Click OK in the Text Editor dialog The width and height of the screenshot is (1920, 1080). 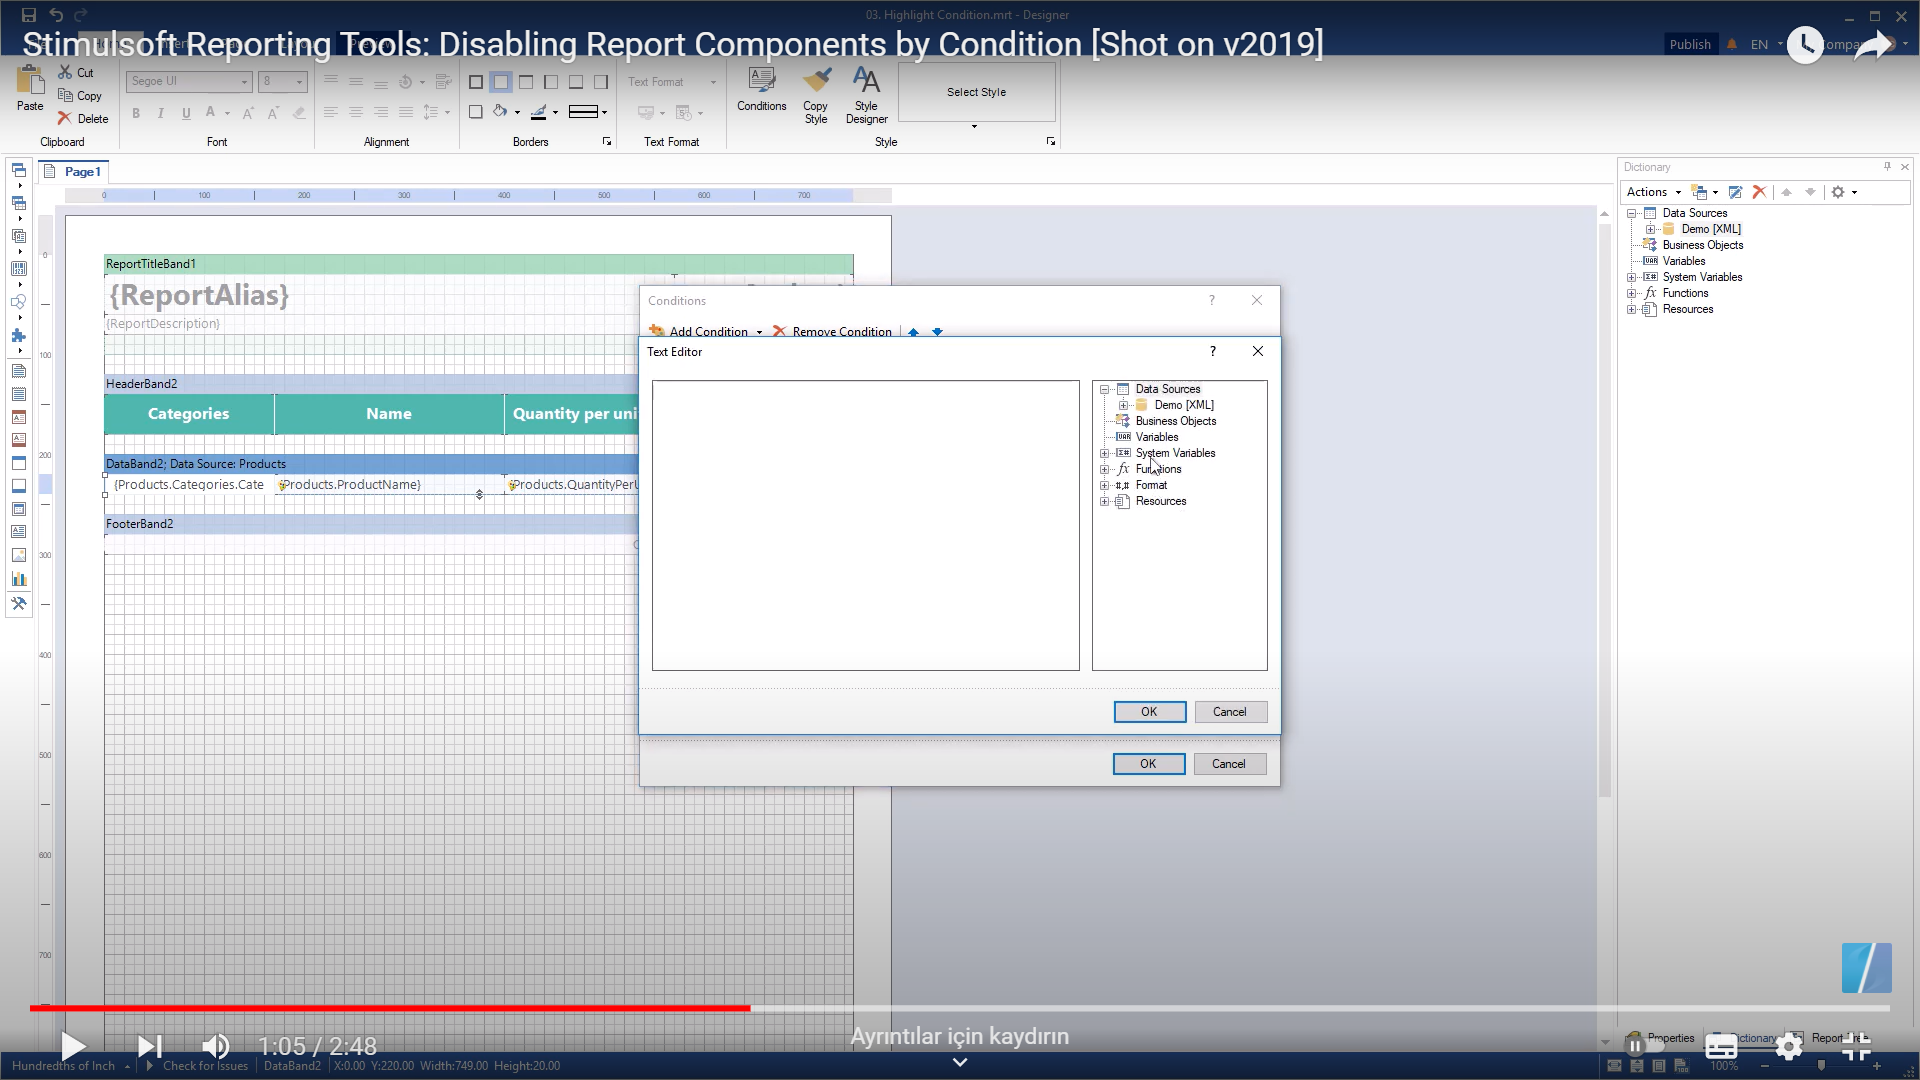click(1150, 712)
